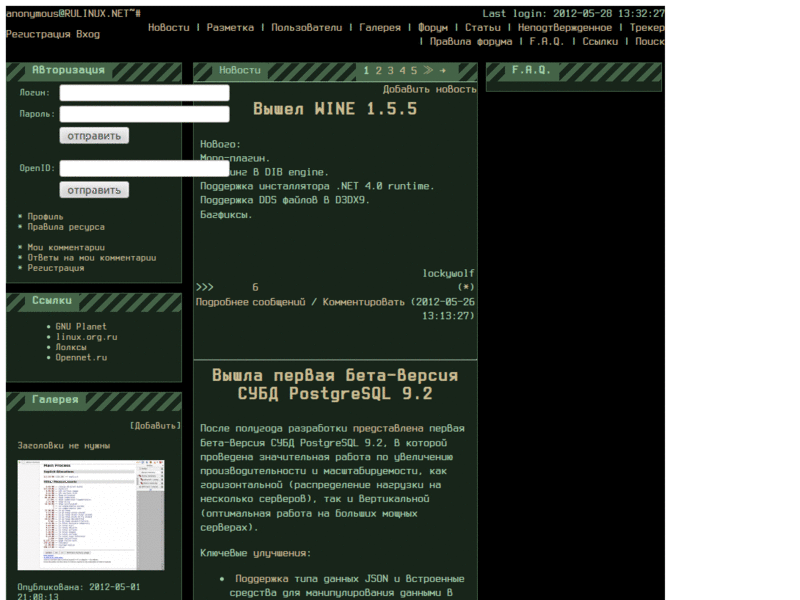Go to news page 4
This screenshot has height=600, width=800.
402,70
